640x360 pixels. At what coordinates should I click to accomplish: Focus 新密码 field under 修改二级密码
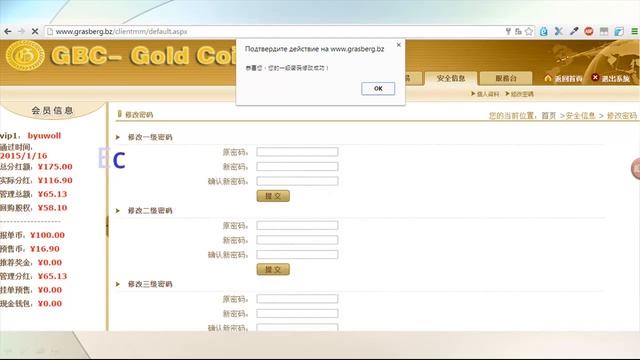(x=297, y=240)
